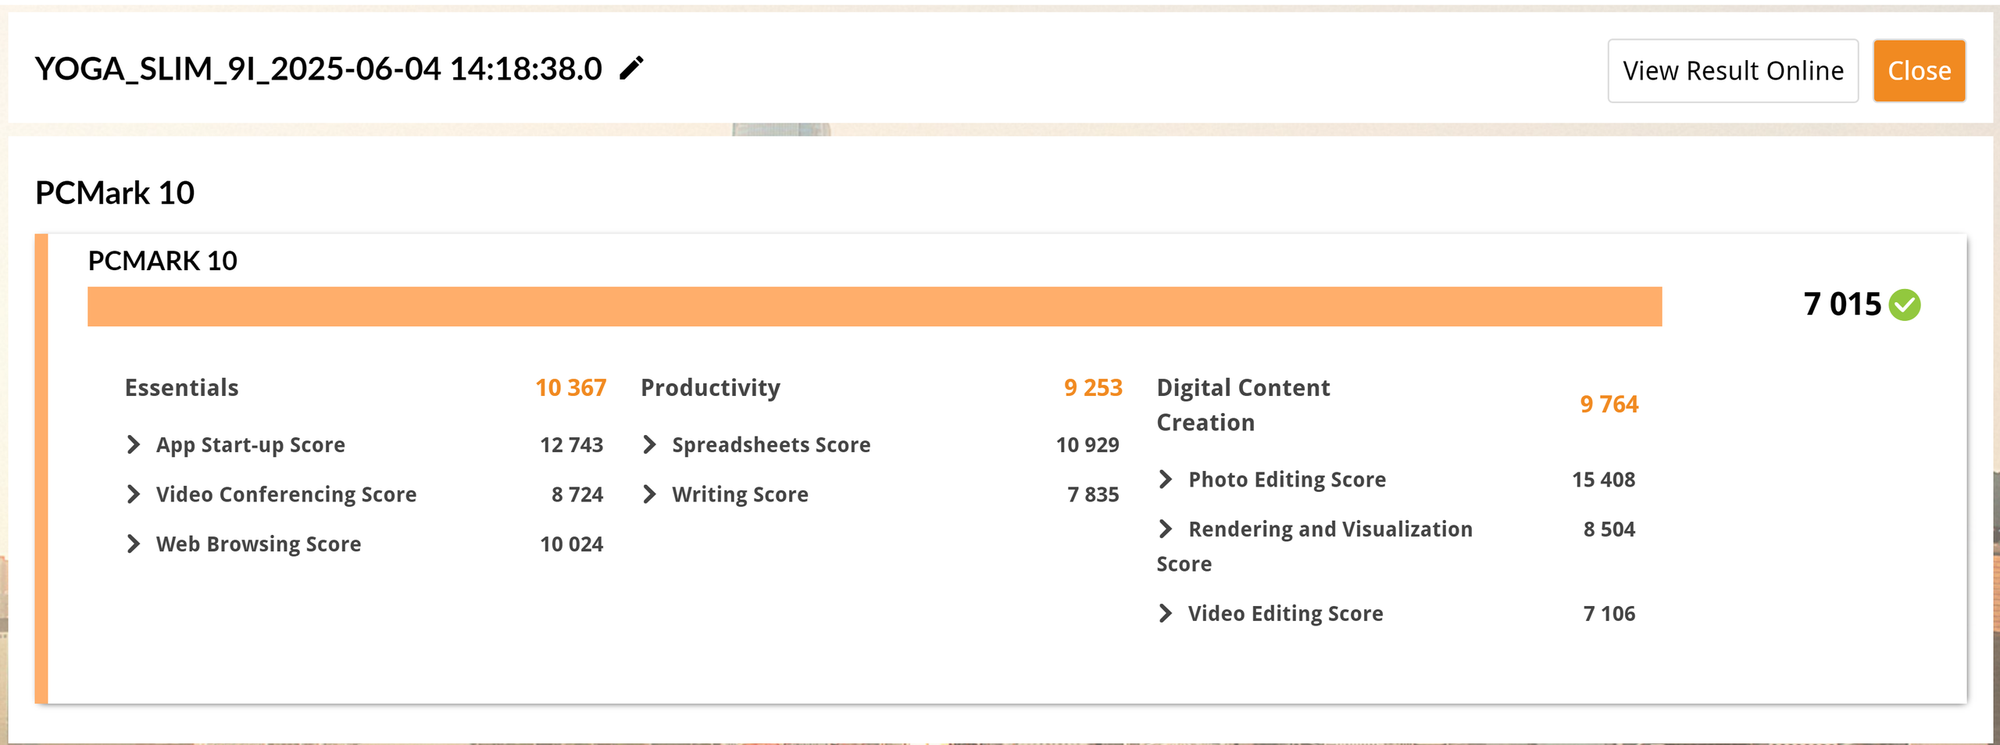Viewport: 2000px width, 745px height.
Task: Open View Result Online
Action: click(1733, 71)
